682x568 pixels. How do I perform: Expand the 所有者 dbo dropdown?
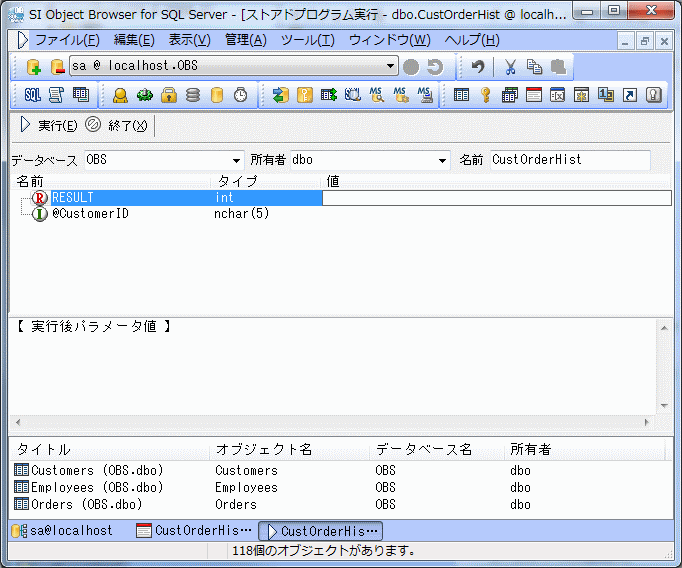[x=442, y=160]
